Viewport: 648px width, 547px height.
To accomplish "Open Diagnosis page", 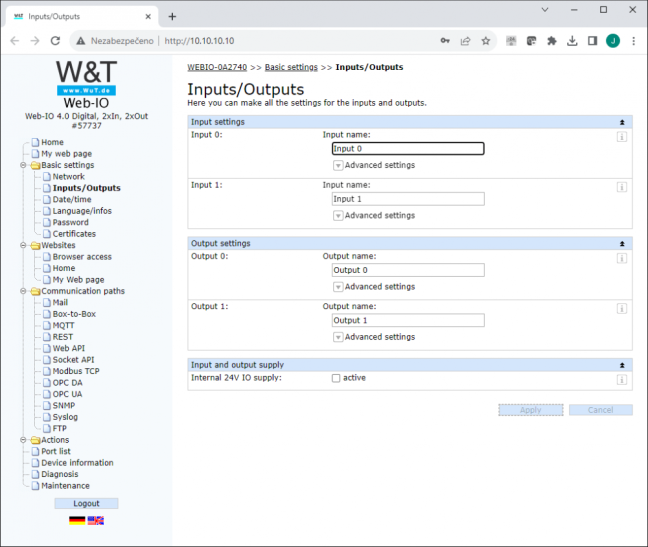I will click(x=60, y=474).
